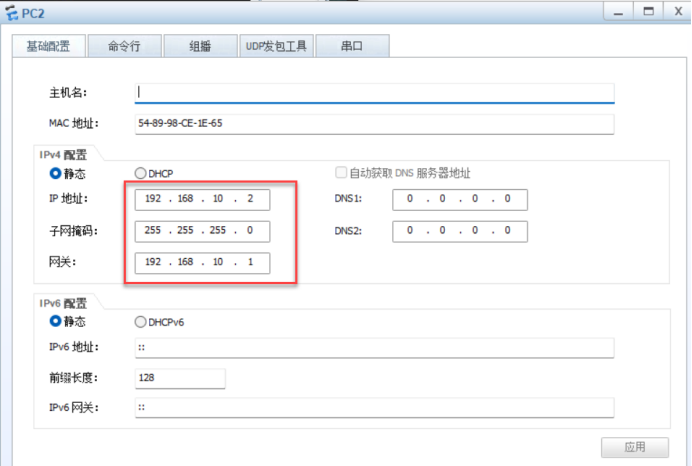Maximize the PC2 window
This screenshot has height=466, width=692.
pyautogui.click(x=647, y=11)
